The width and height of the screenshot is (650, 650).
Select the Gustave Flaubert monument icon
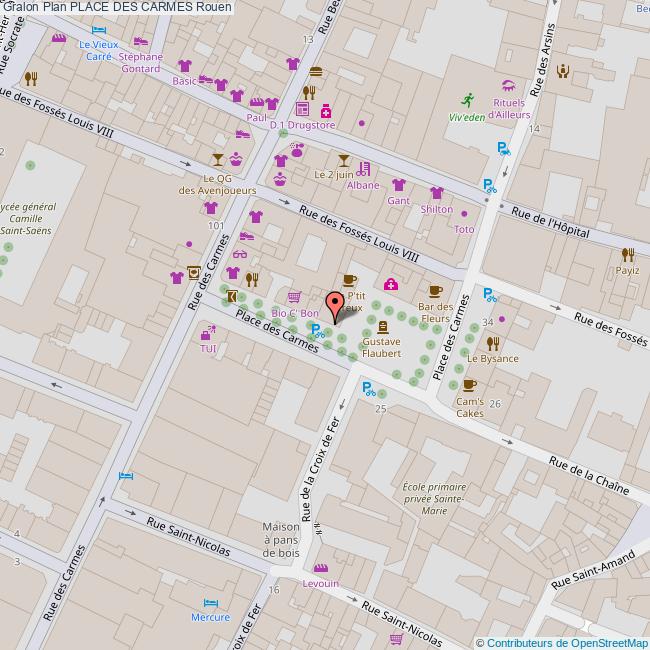tap(381, 327)
